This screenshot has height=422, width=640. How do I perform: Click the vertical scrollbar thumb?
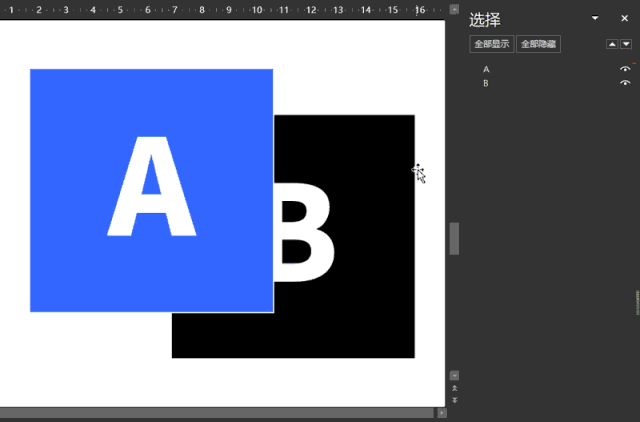point(454,239)
